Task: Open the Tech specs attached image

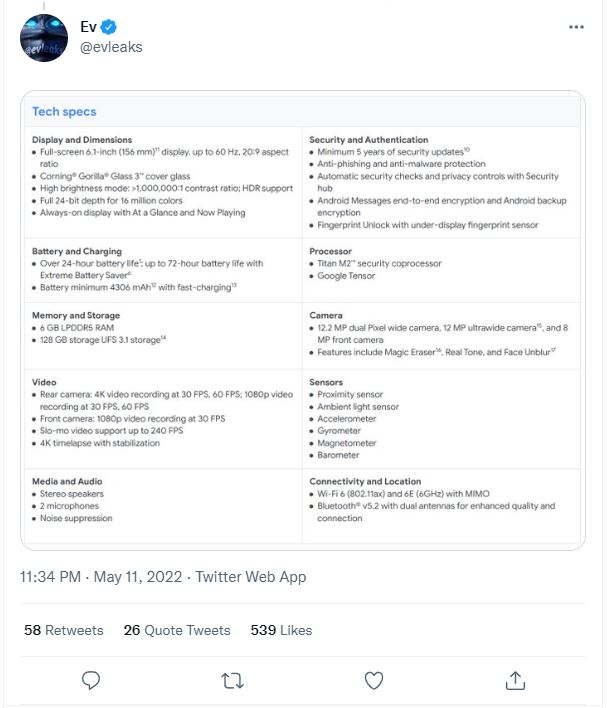Action: (x=302, y=320)
